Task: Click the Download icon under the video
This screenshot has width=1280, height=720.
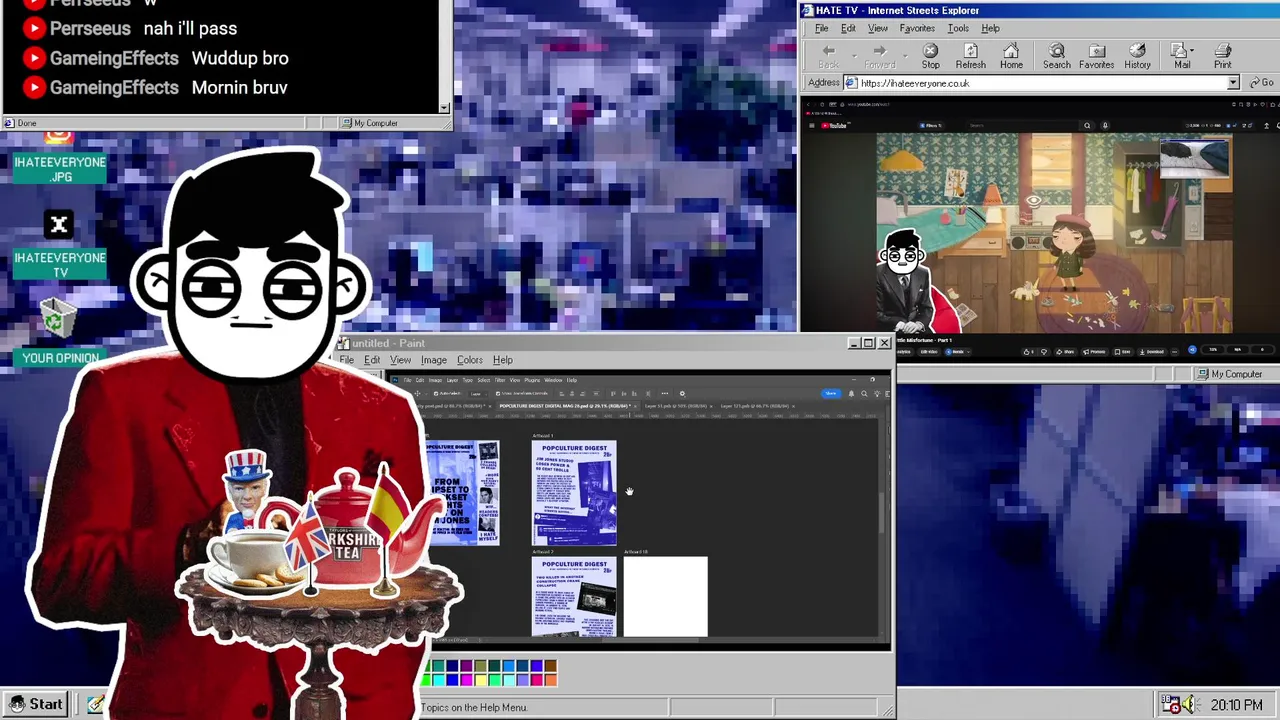Action: (1152, 352)
